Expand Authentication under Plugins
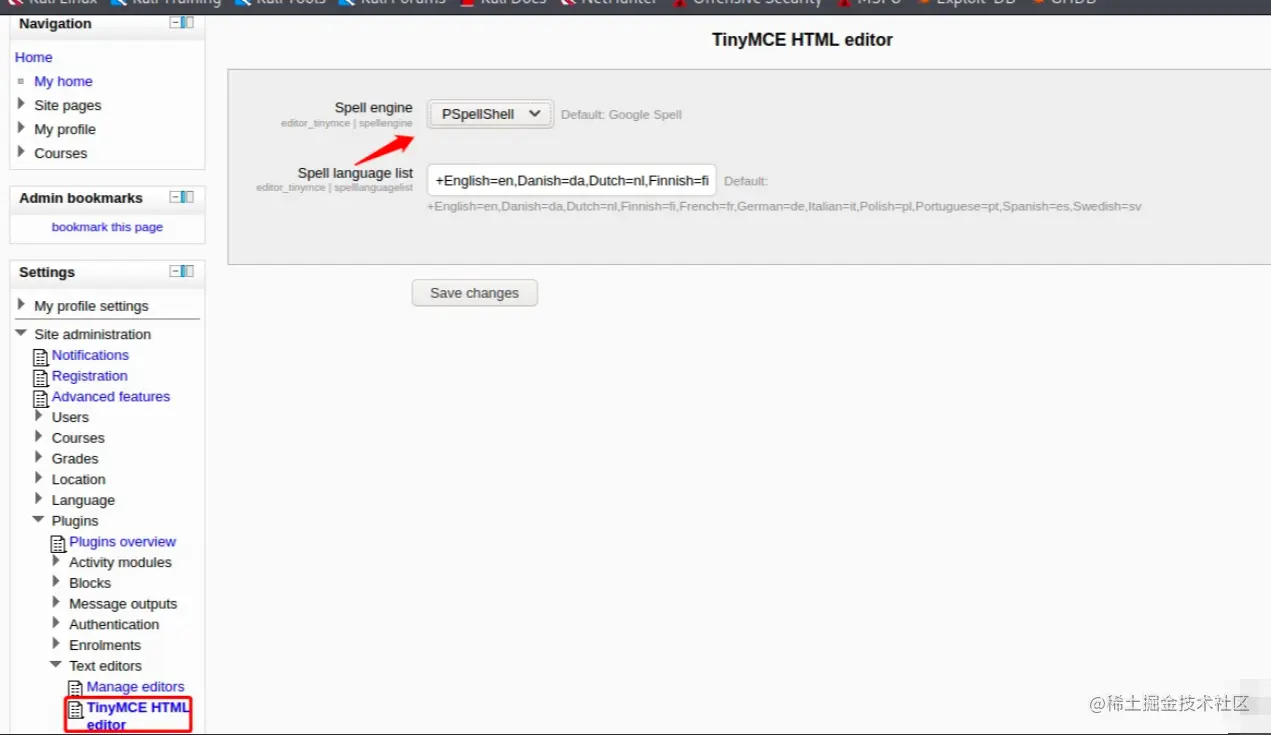This screenshot has height=735, width=1271. click(57, 623)
